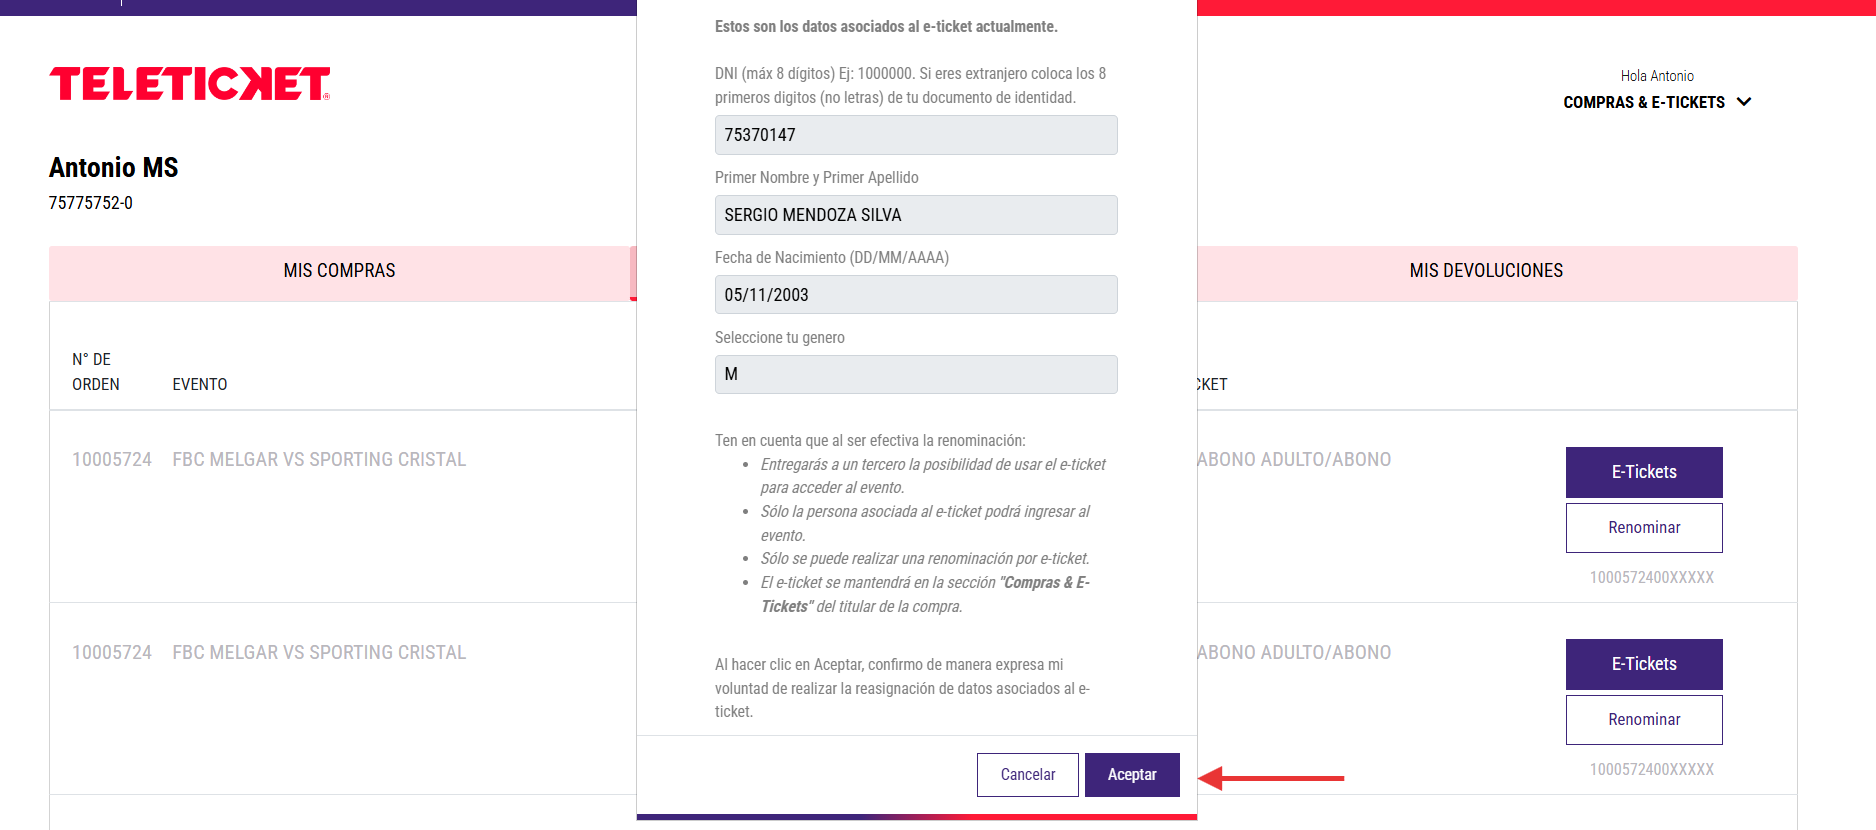The height and width of the screenshot is (830, 1876).
Task: Expand the Compras & E-Tickets chevron
Action: tap(1744, 102)
